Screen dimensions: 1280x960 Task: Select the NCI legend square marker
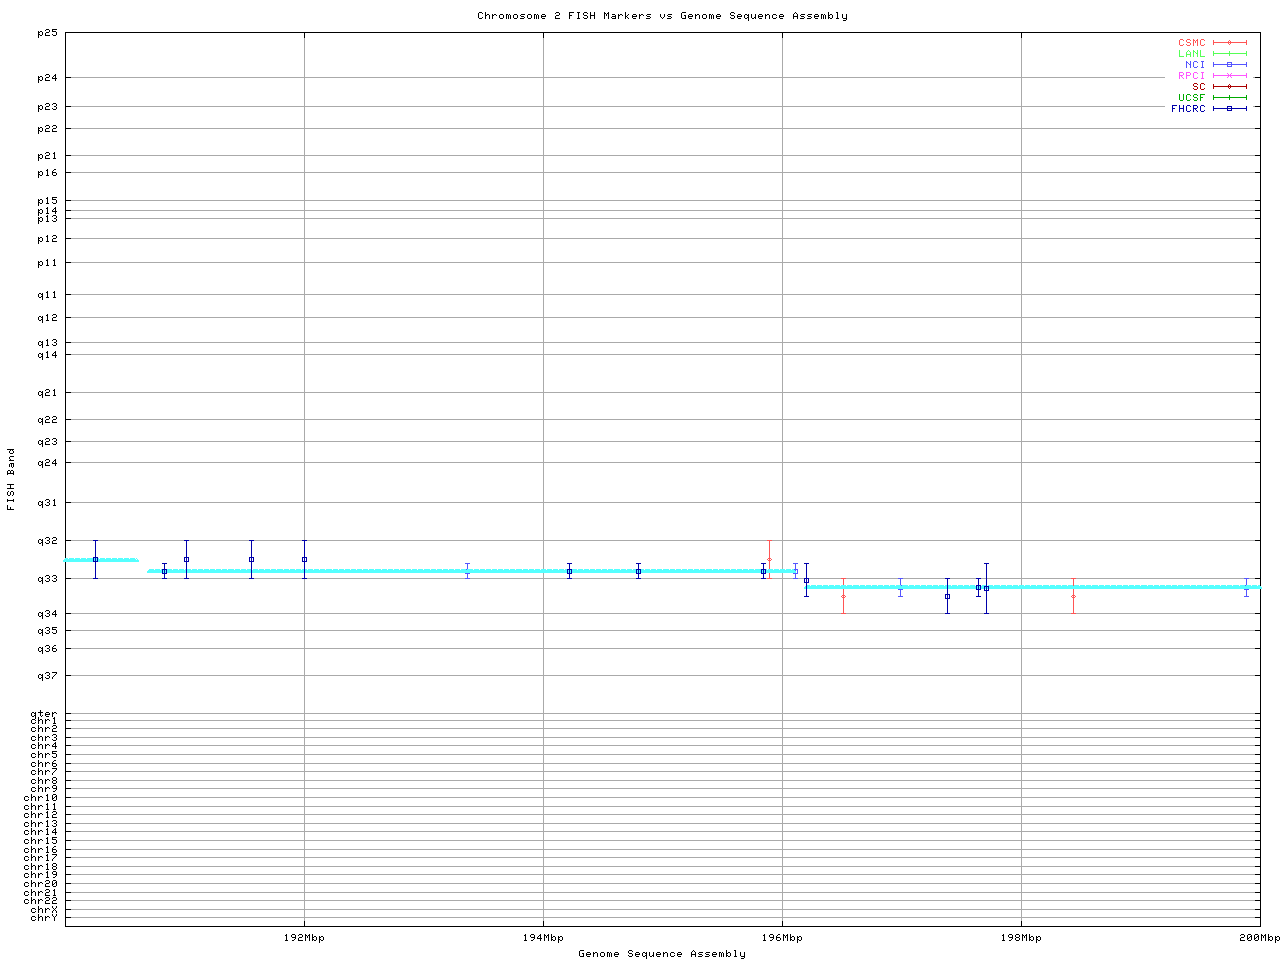click(1229, 65)
